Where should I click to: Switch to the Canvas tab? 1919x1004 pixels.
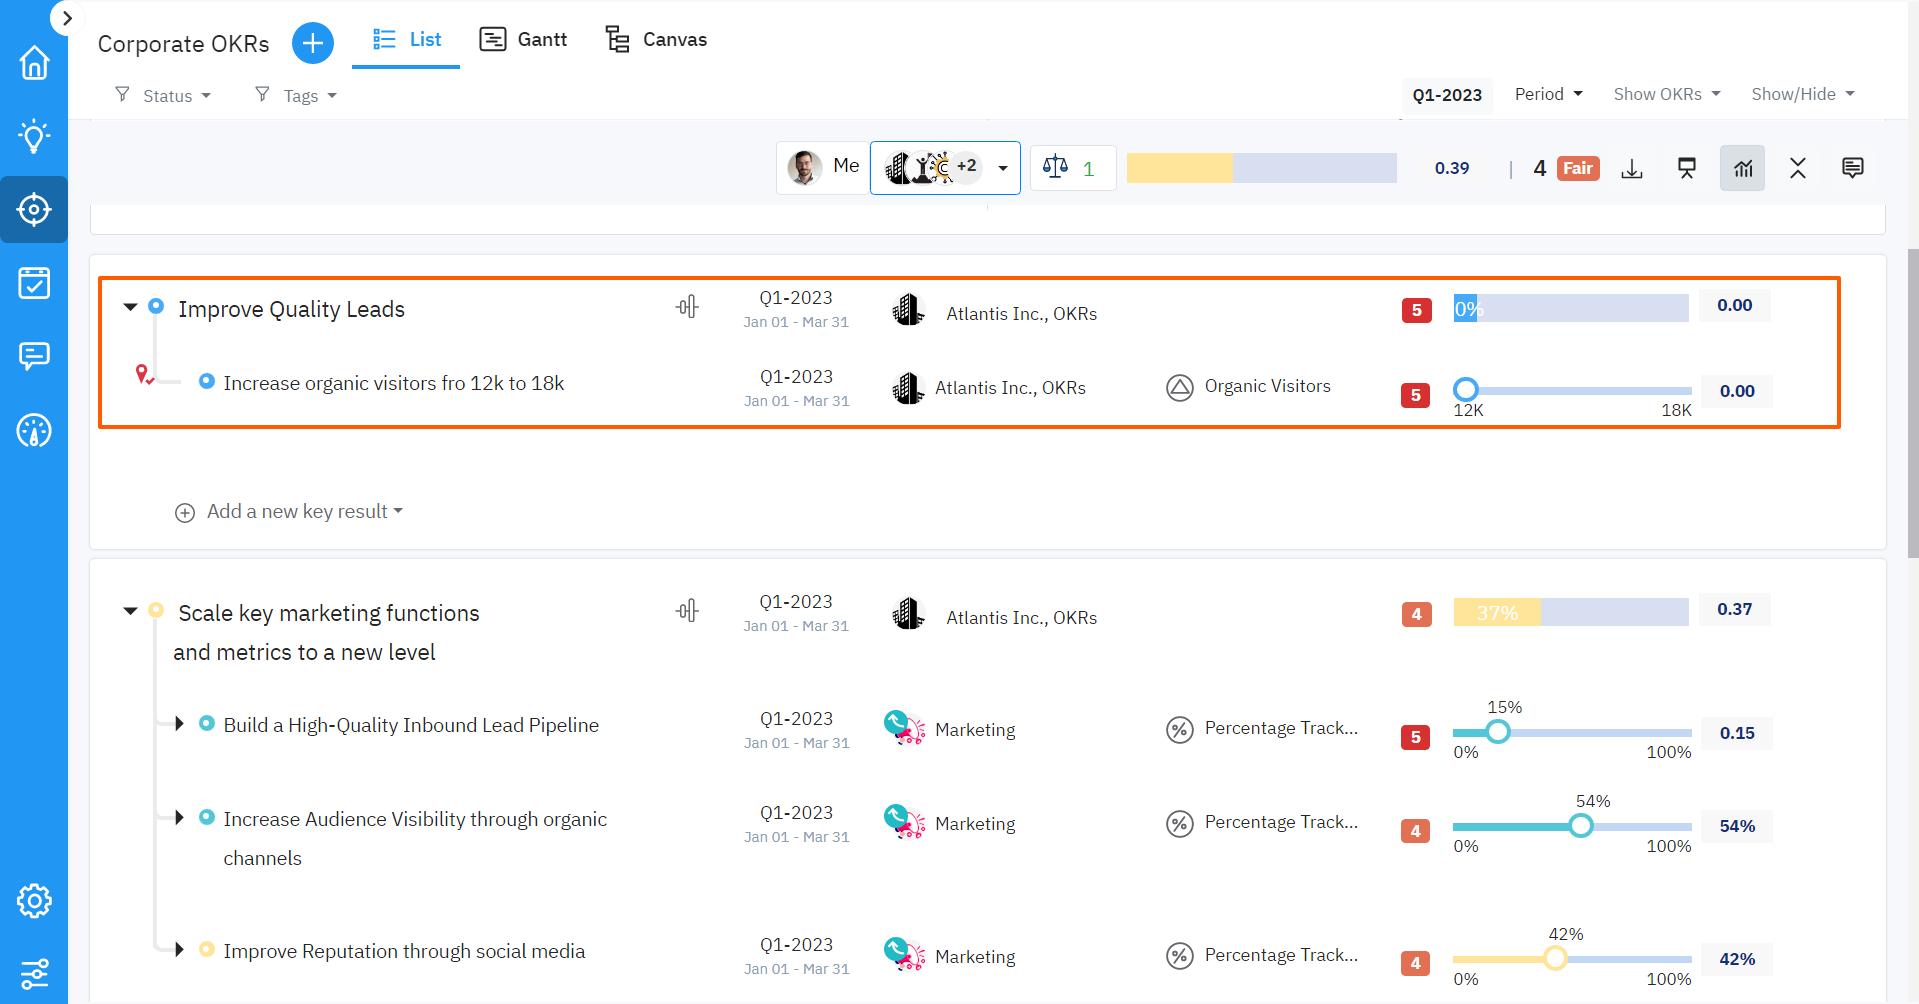[656, 40]
